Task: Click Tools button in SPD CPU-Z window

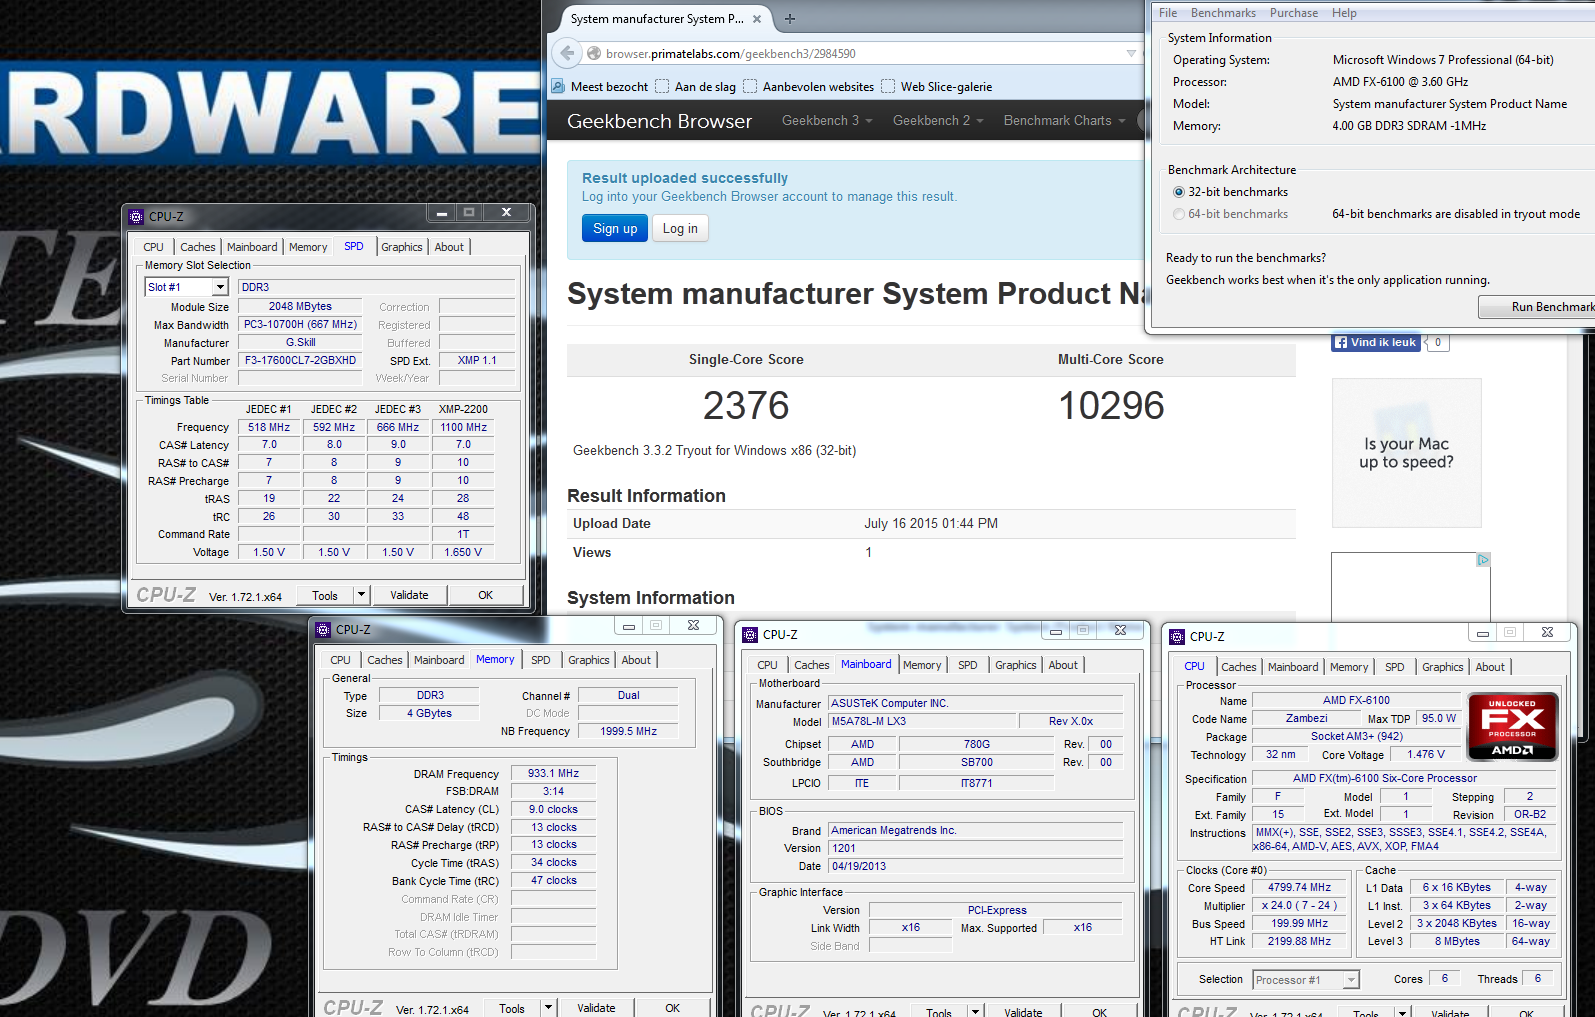Action: pos(326,595)
